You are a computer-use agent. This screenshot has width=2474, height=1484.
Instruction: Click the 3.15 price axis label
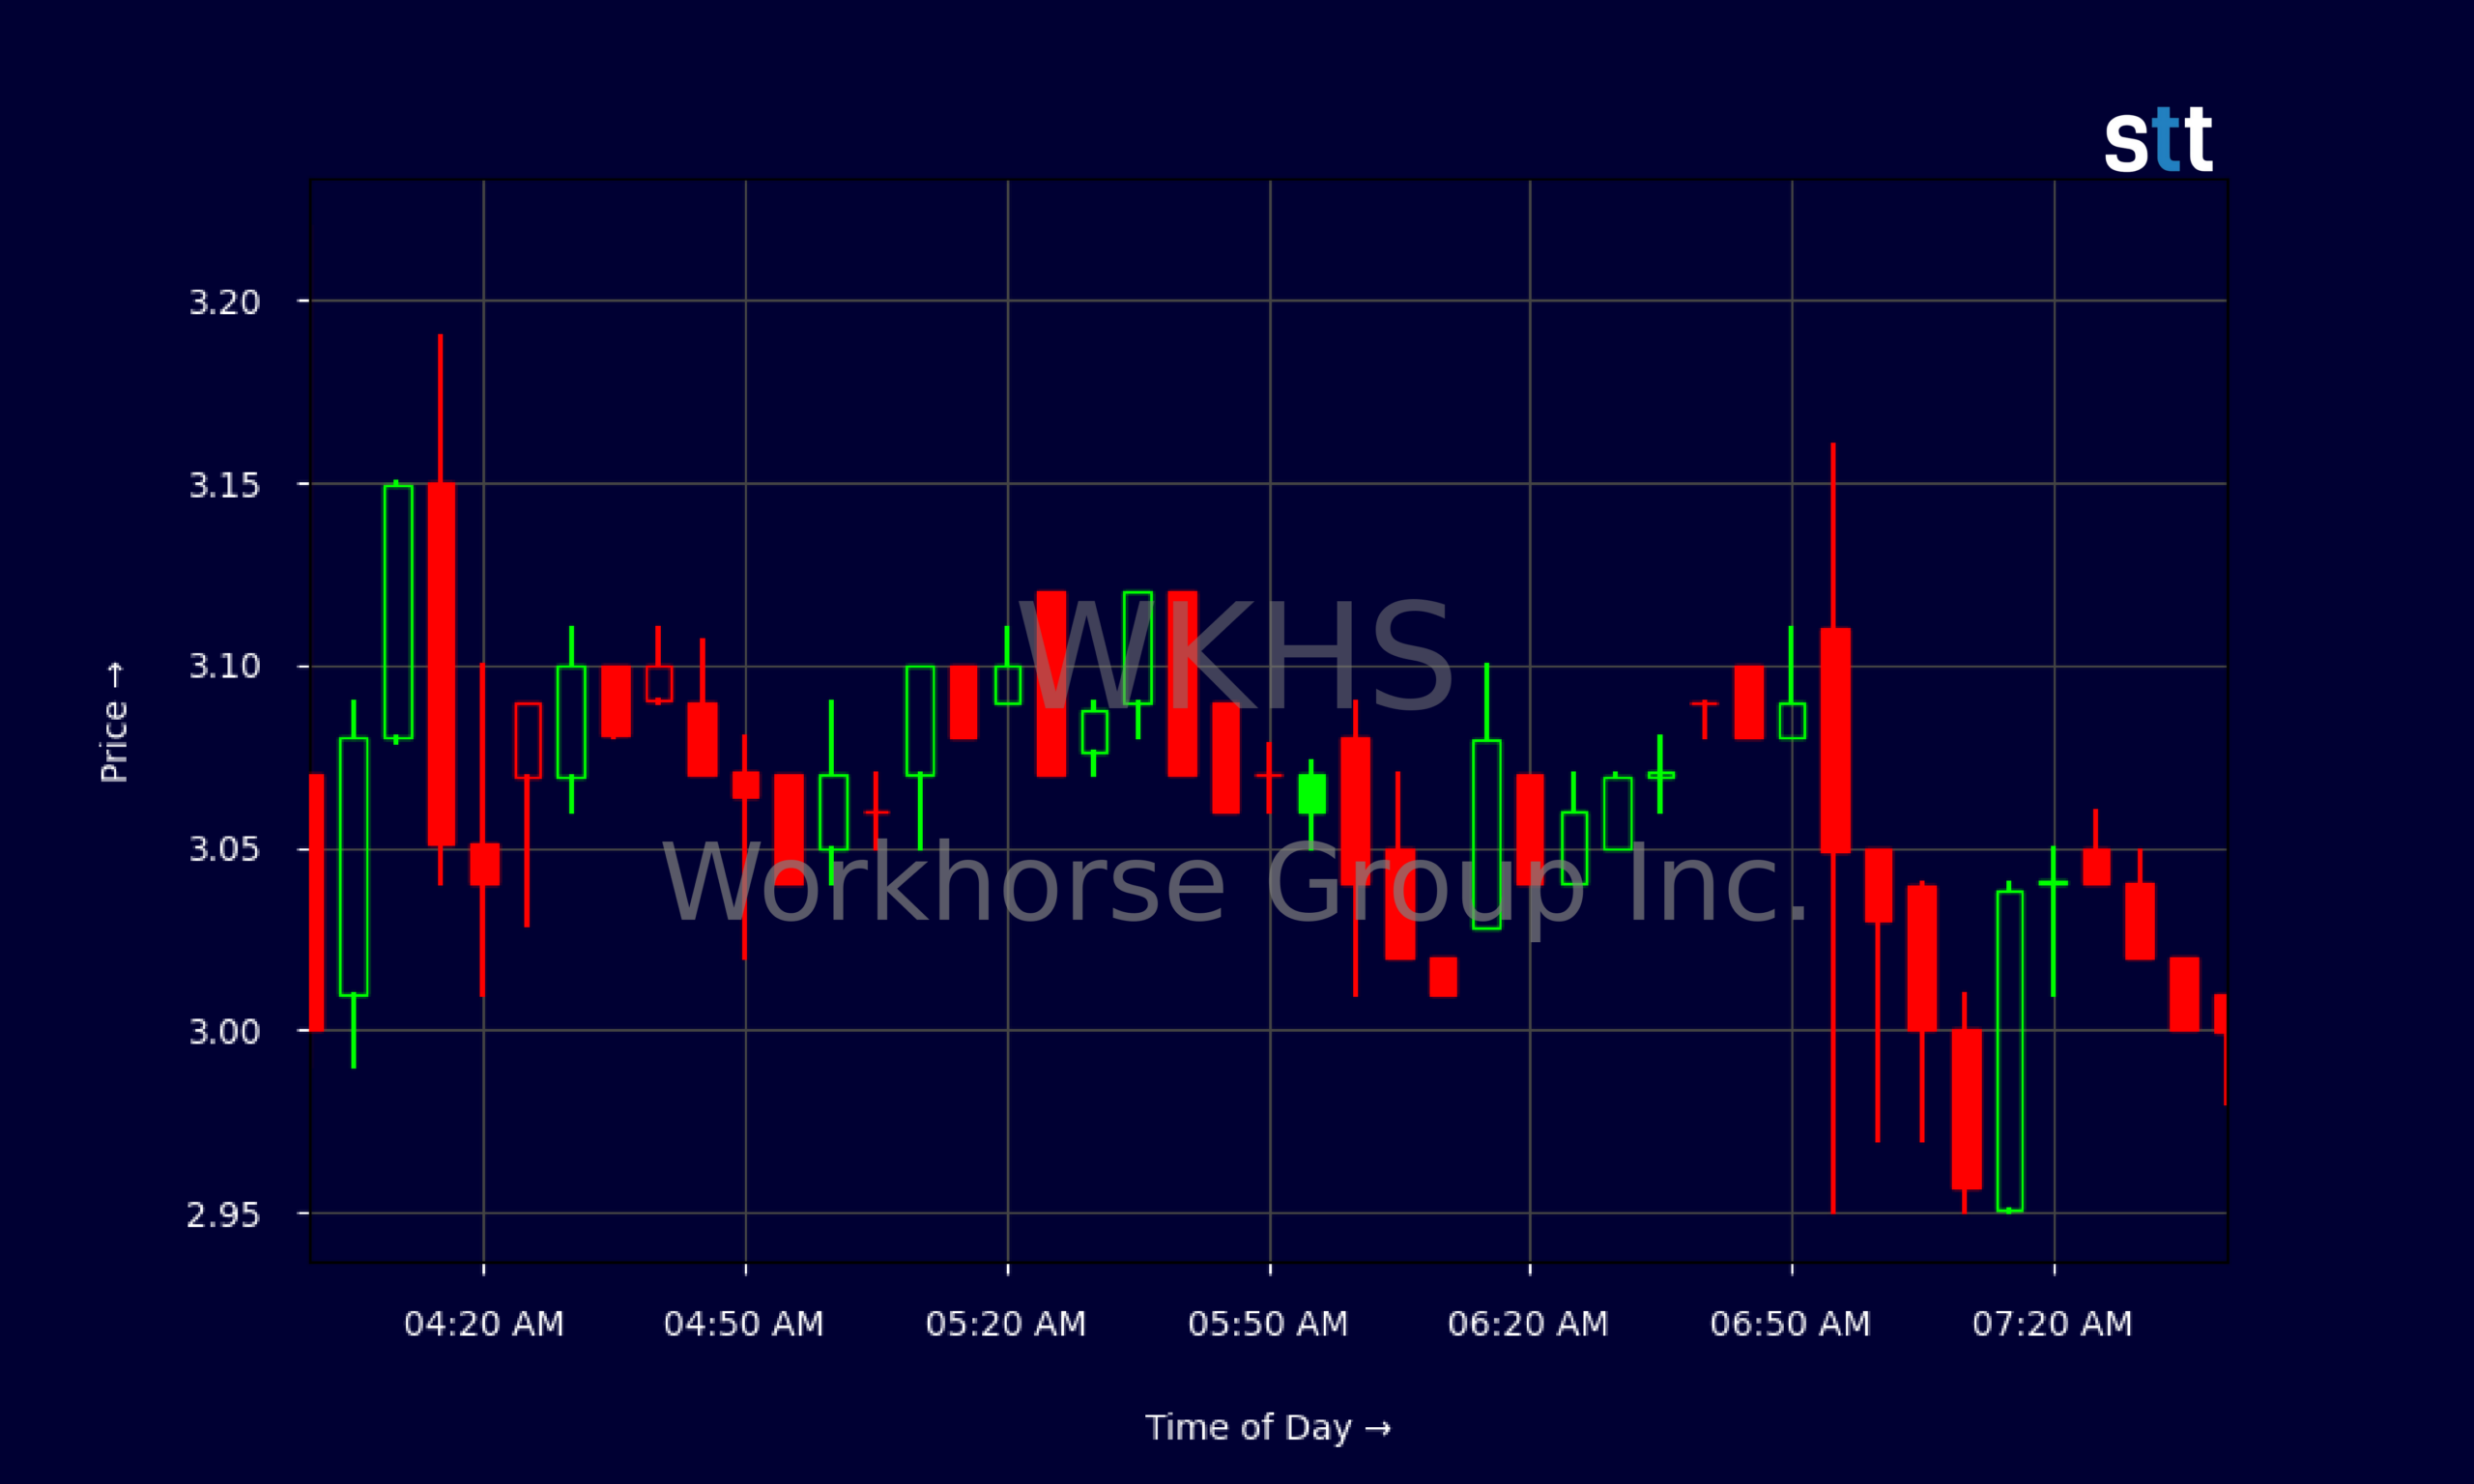click(x=224, y=485)
